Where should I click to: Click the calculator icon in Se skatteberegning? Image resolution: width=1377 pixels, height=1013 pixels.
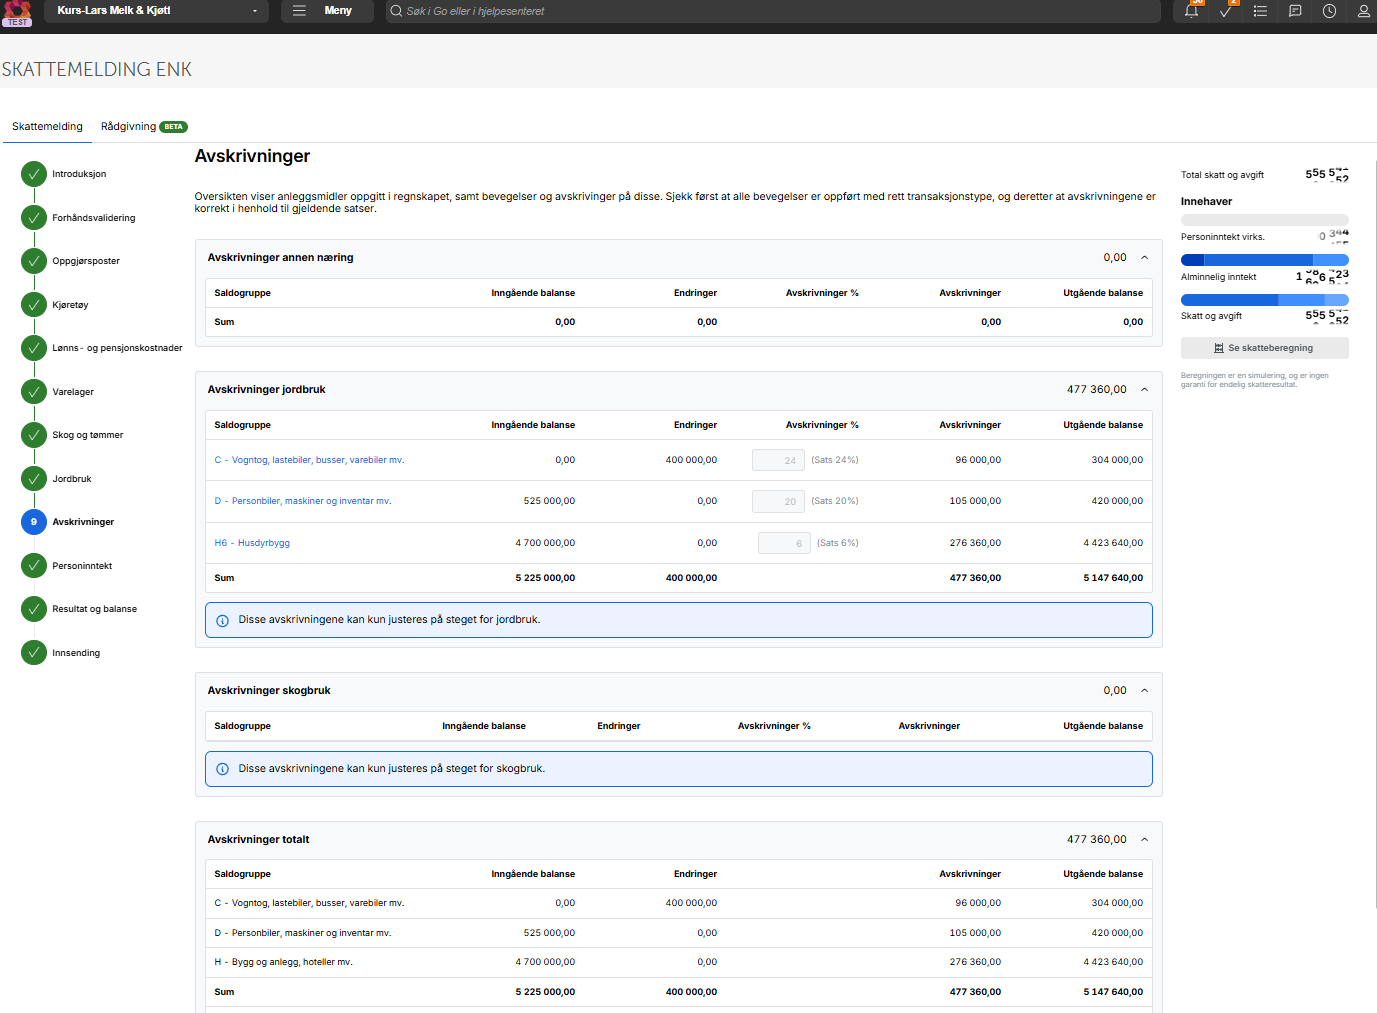coord(1219,348)
